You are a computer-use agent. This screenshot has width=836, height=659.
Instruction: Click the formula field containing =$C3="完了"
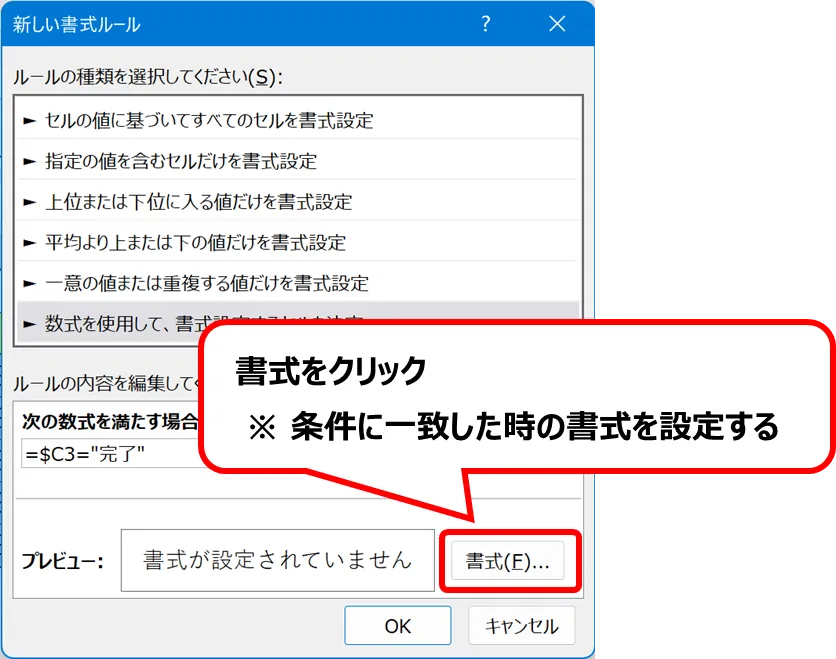click(110, 455)
